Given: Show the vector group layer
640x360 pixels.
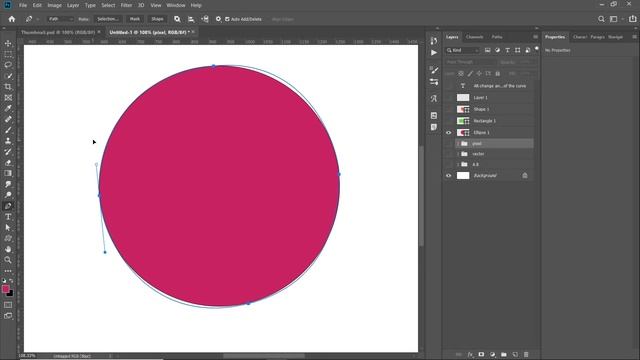Looking at the screenshot, I should [449, 154].
